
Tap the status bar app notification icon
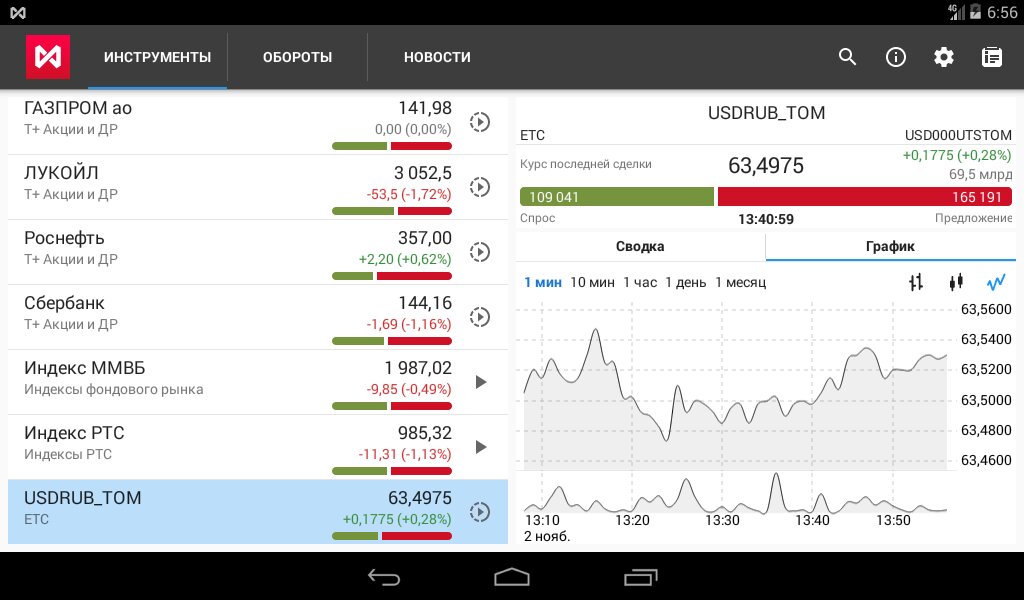pyautogui.click(x=18, y=12)
